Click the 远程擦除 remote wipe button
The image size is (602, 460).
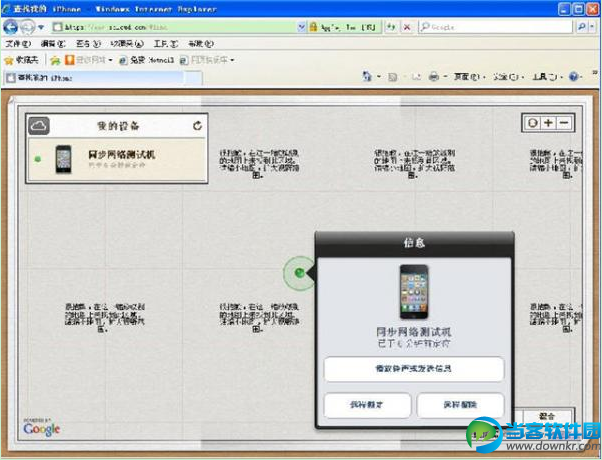click(460, 405)
